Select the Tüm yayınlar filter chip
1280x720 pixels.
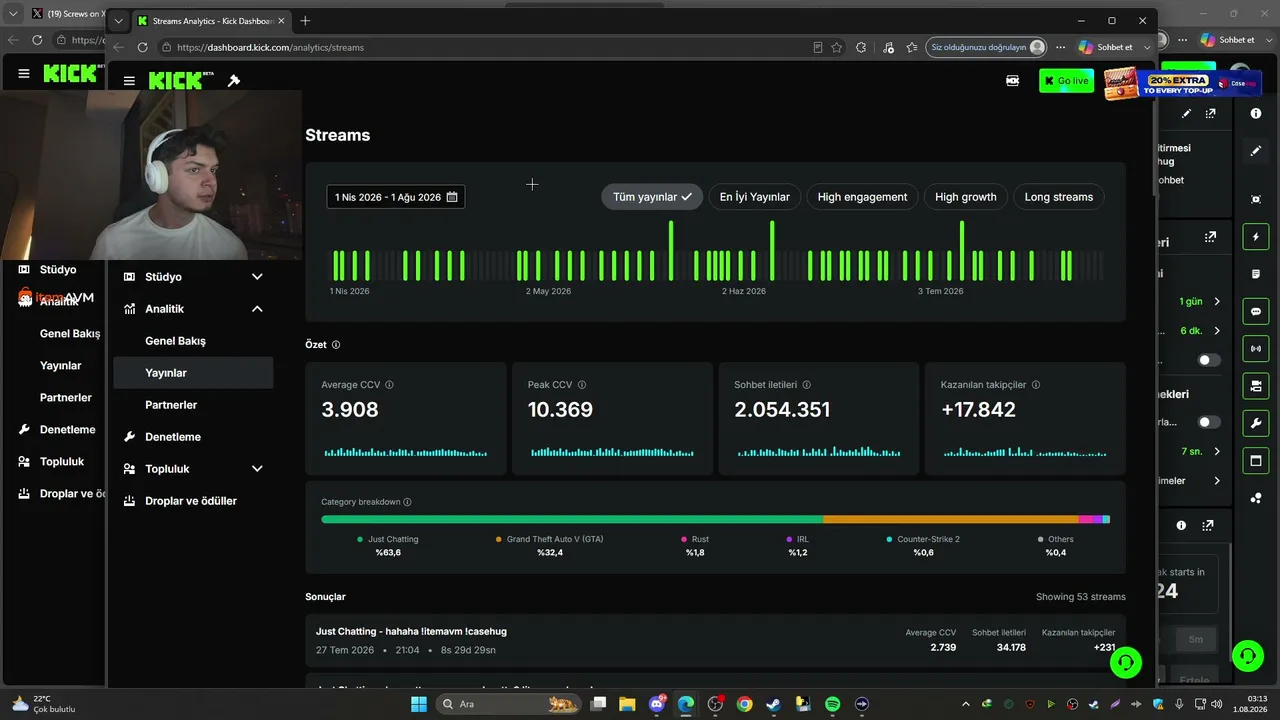[652, 197]
